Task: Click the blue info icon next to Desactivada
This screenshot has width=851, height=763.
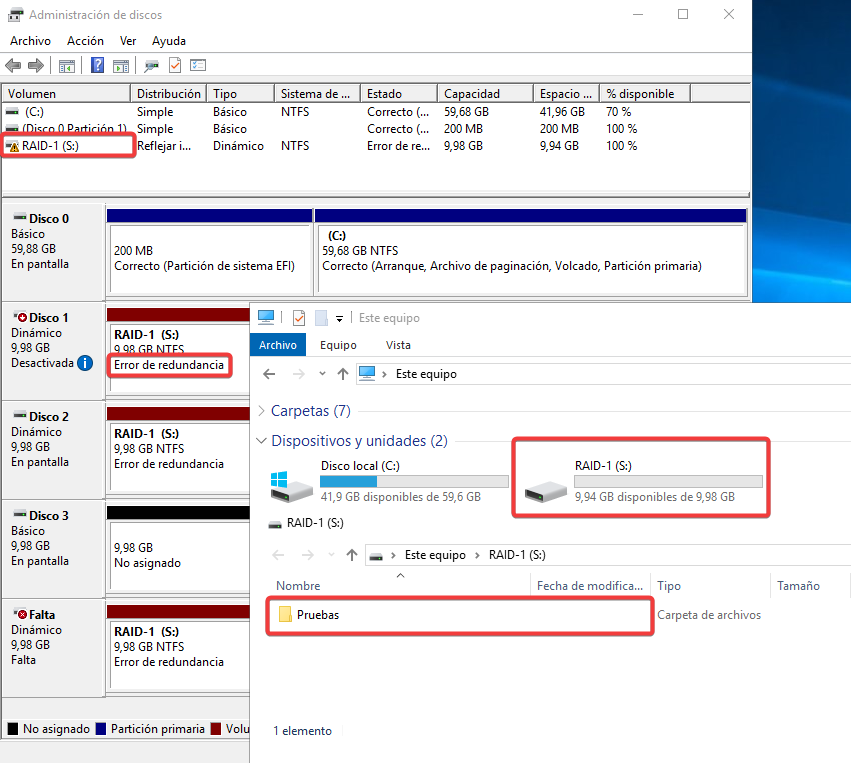Action: 86,363
